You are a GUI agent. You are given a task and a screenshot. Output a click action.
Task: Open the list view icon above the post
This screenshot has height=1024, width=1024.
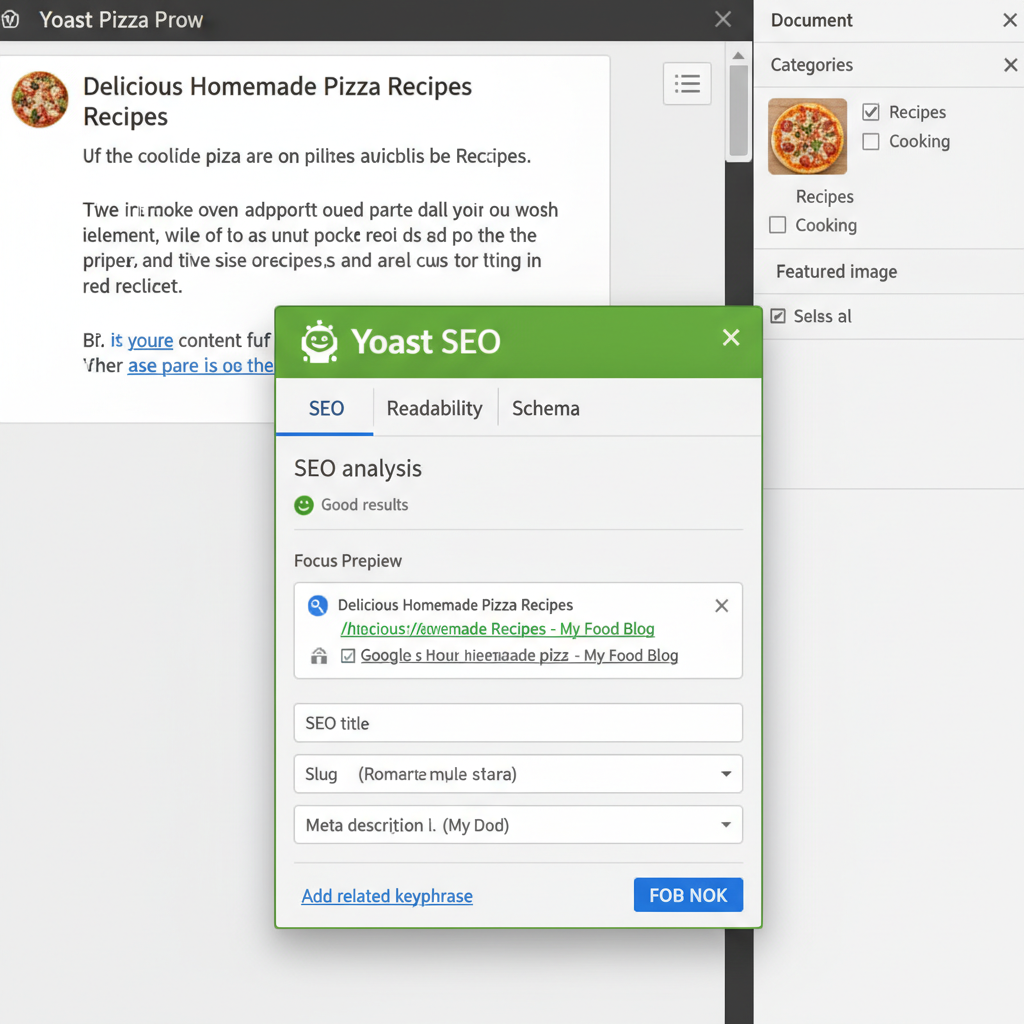point(687,84)
